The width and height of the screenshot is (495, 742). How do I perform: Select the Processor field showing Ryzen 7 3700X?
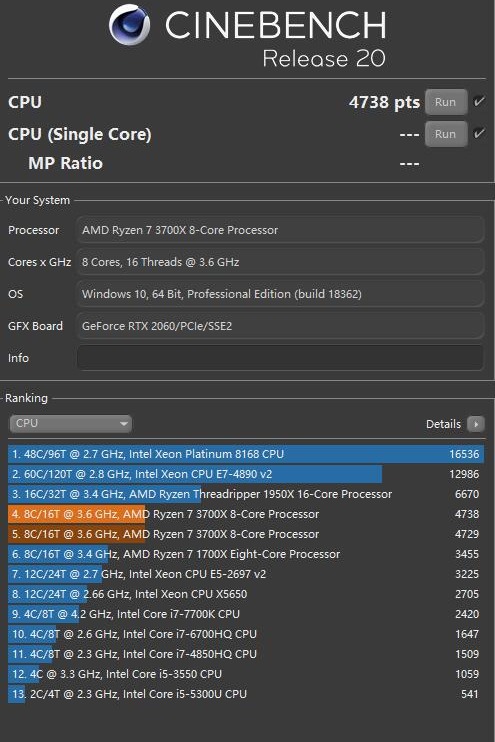[x=280, y=230]
